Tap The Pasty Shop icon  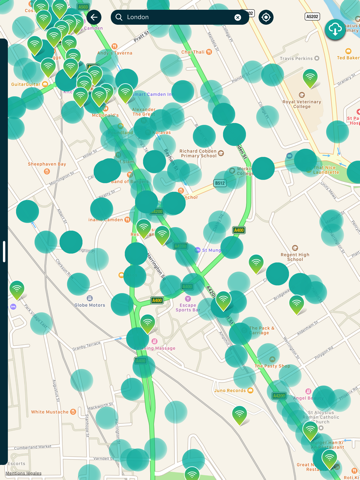click(x=272, y=359)
